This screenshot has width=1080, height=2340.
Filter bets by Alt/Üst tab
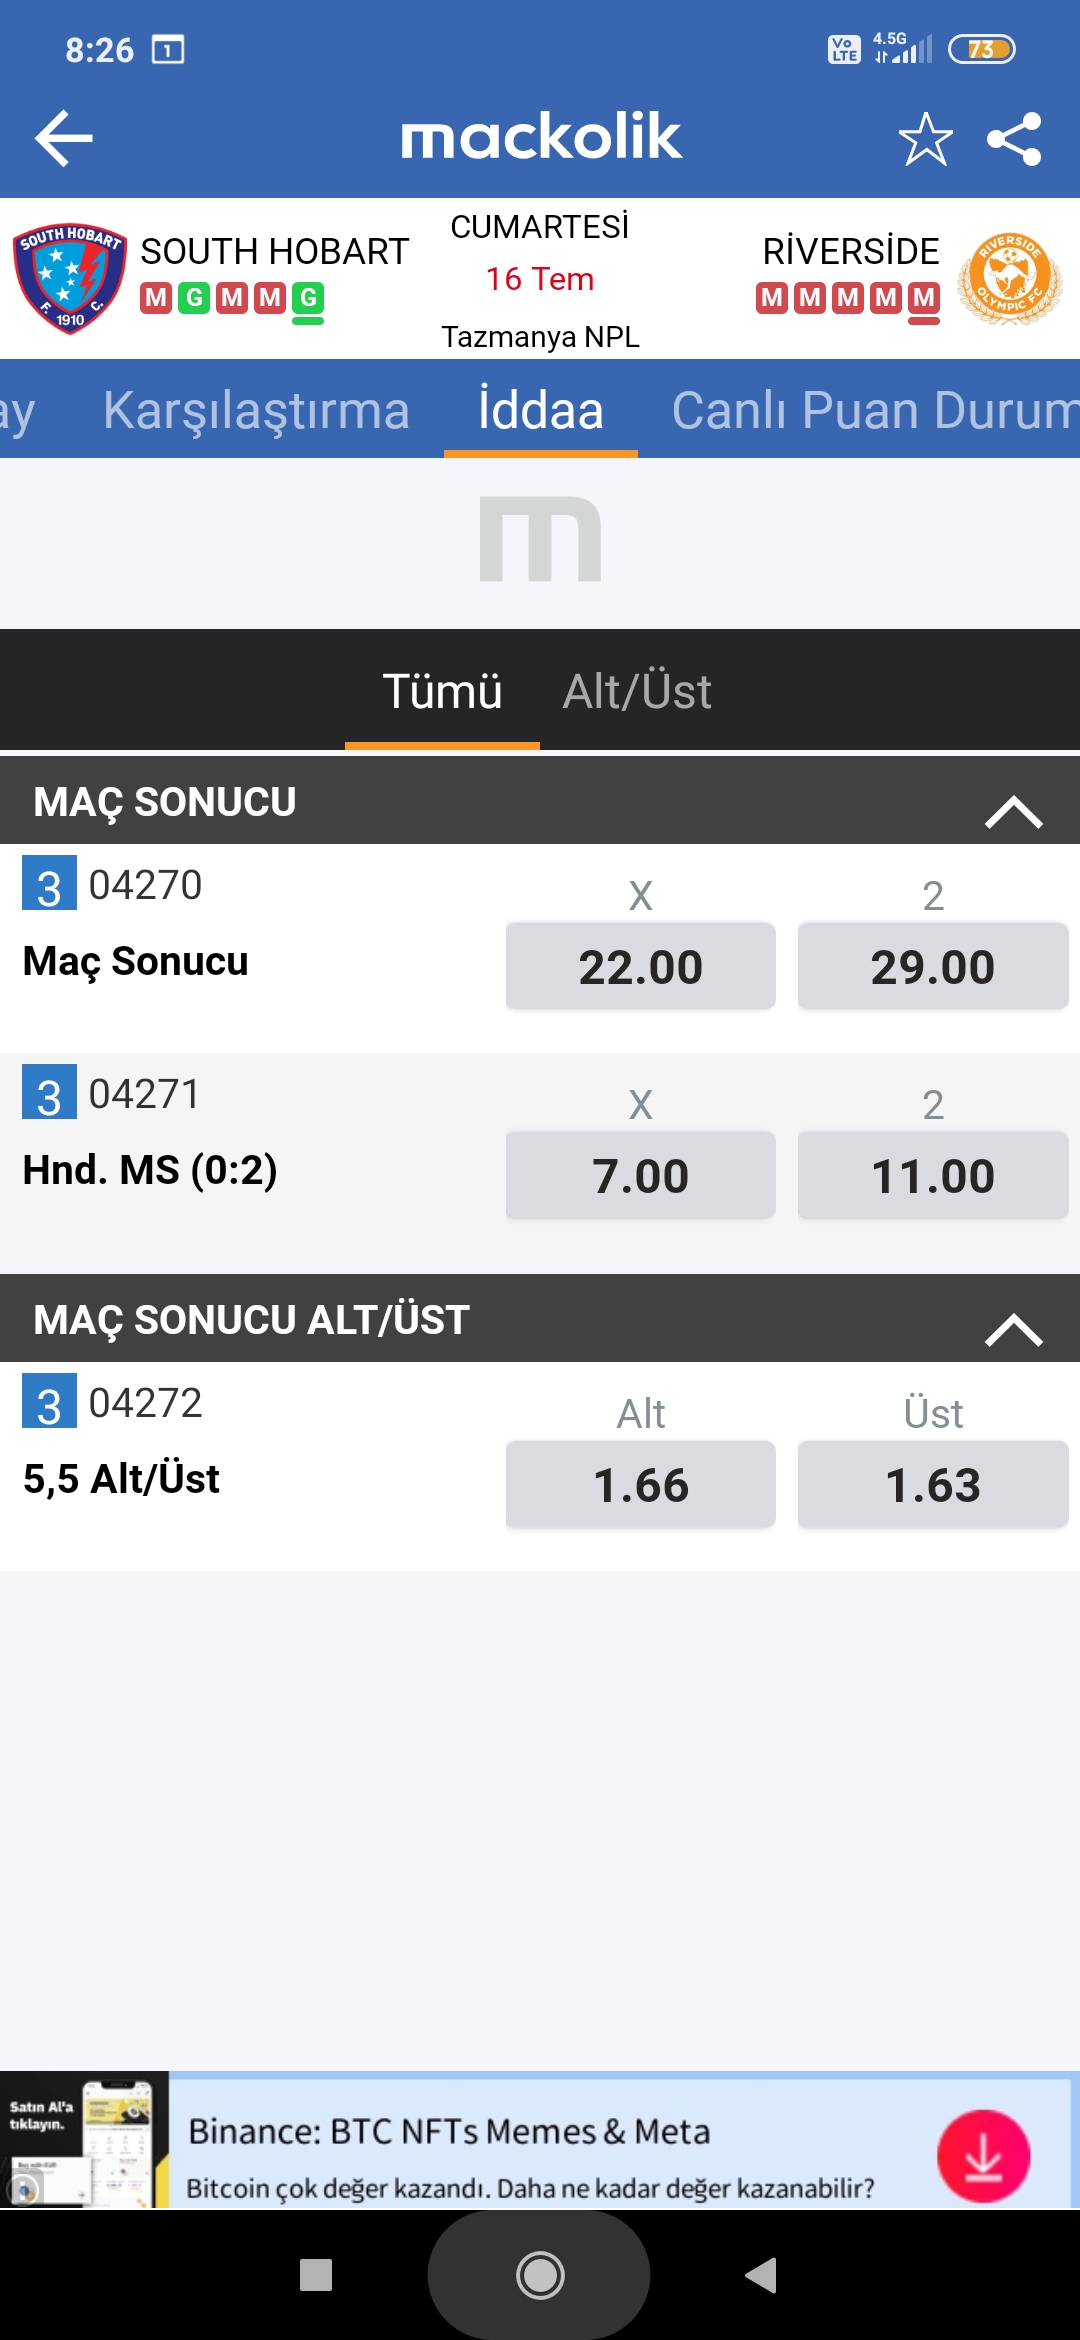click(x=637, y=691)
